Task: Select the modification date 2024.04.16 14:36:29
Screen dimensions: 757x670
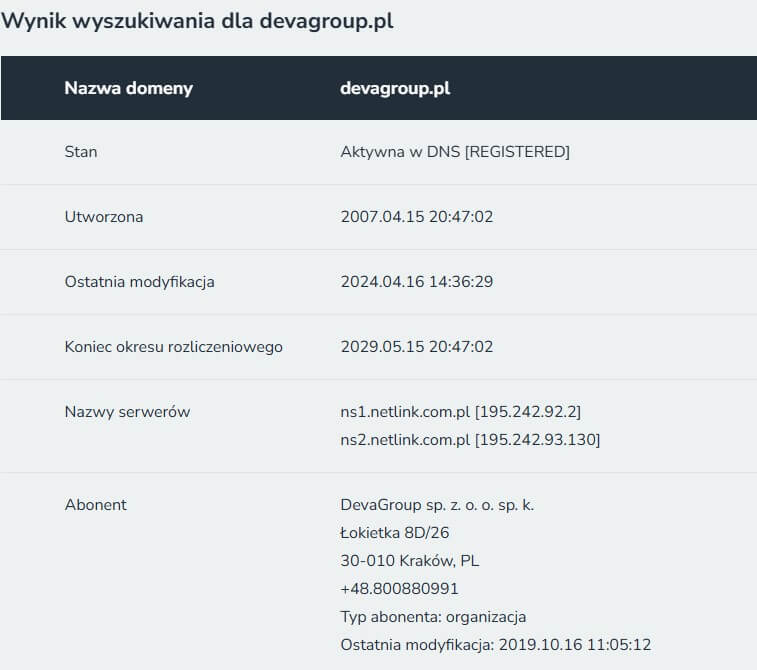Action: (417, 282)
